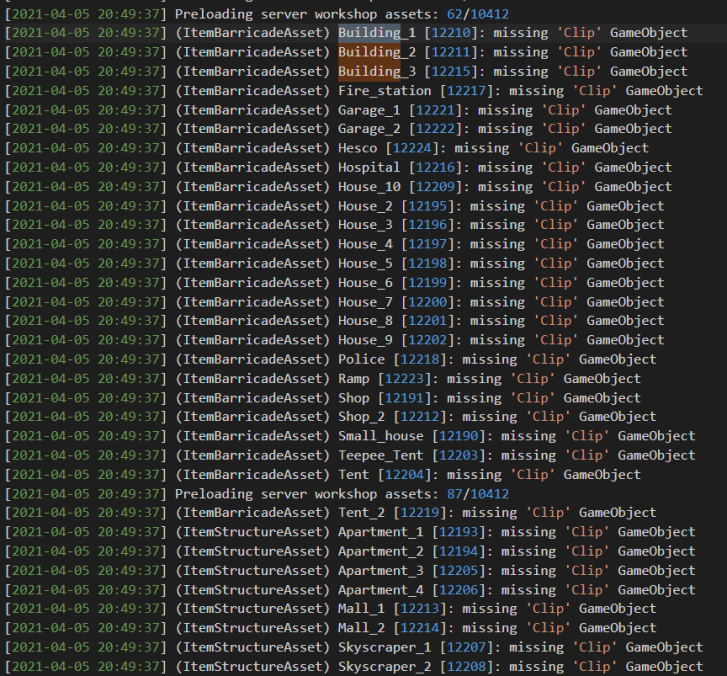
Task: Click 'House_9' asset name
Action: tap(365, 340)
